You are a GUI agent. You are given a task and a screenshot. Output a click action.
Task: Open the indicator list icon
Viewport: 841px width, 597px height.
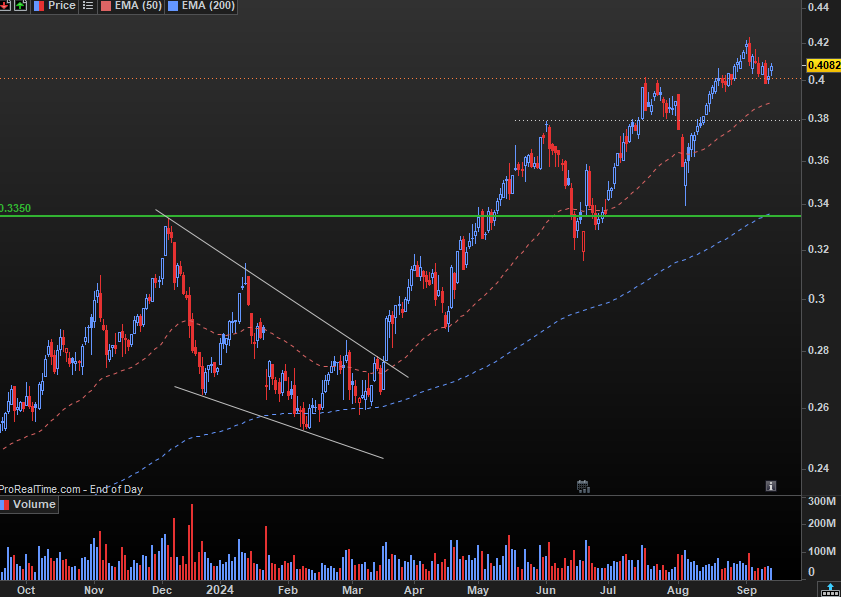click(x=87, y=6)
